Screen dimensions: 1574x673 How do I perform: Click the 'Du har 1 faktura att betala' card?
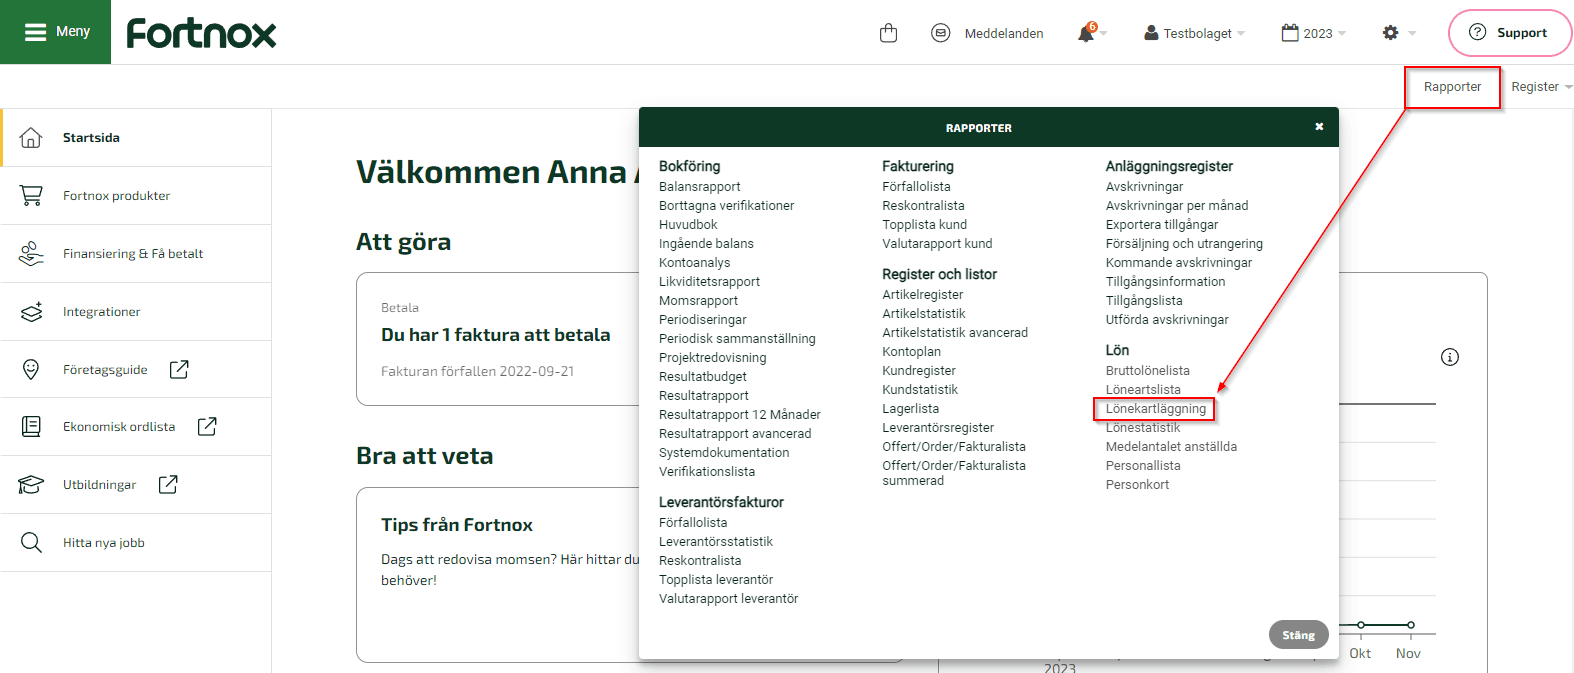point(498,339)
